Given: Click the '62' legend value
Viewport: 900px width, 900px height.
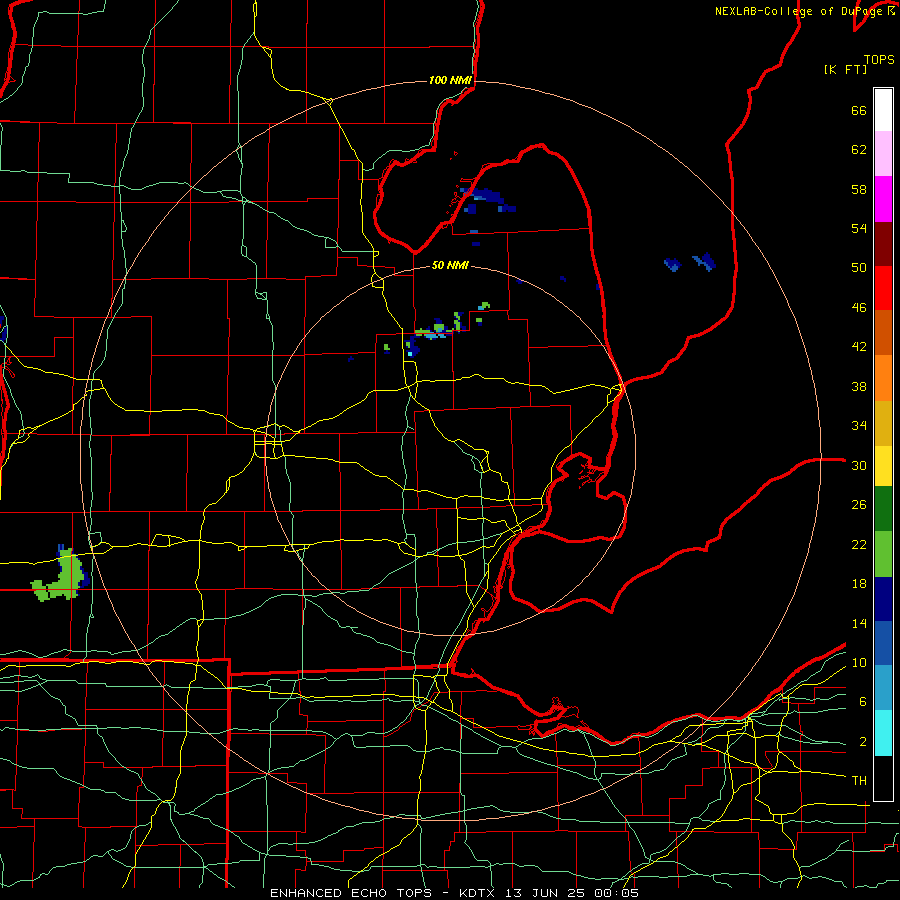Looking at the screenshot, I should pos(859,150).
